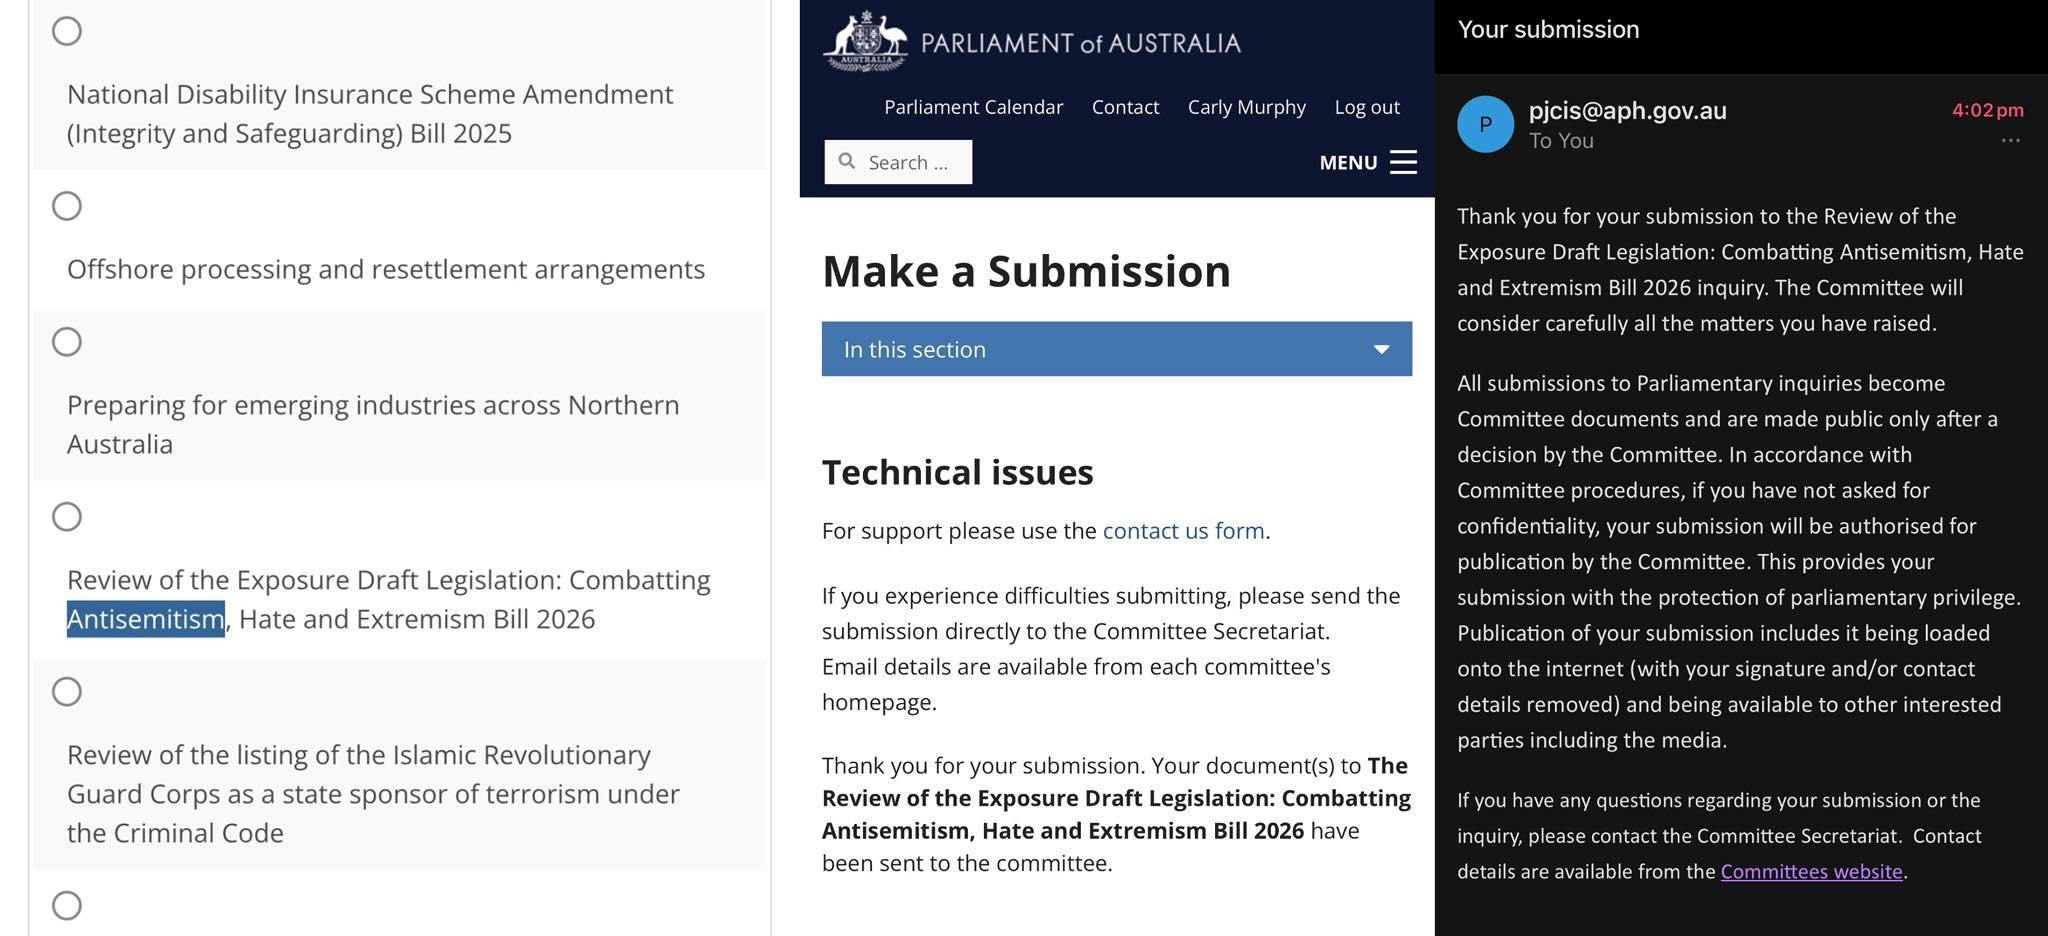
Task: Select the radio button above National Disability row
Action: tap(67, 31)
